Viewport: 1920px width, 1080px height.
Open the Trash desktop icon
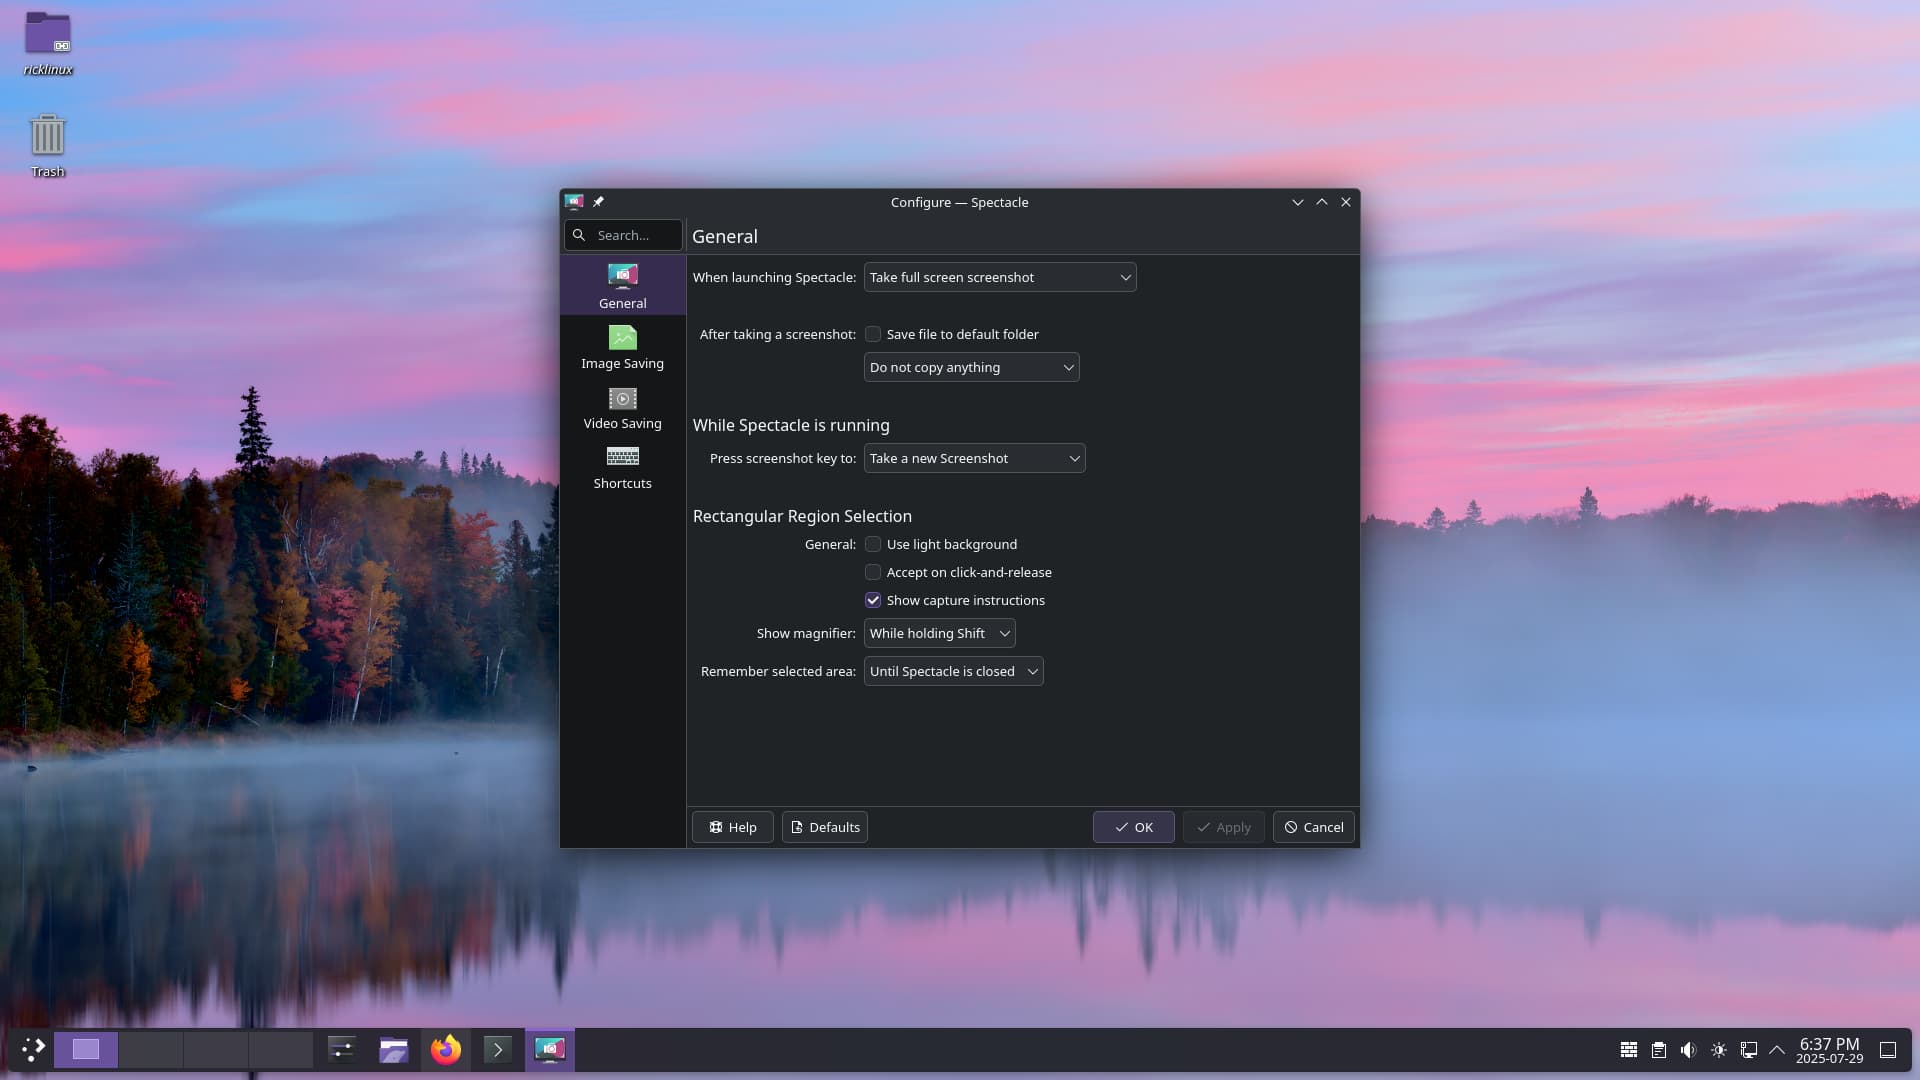[x=48, y=145]
